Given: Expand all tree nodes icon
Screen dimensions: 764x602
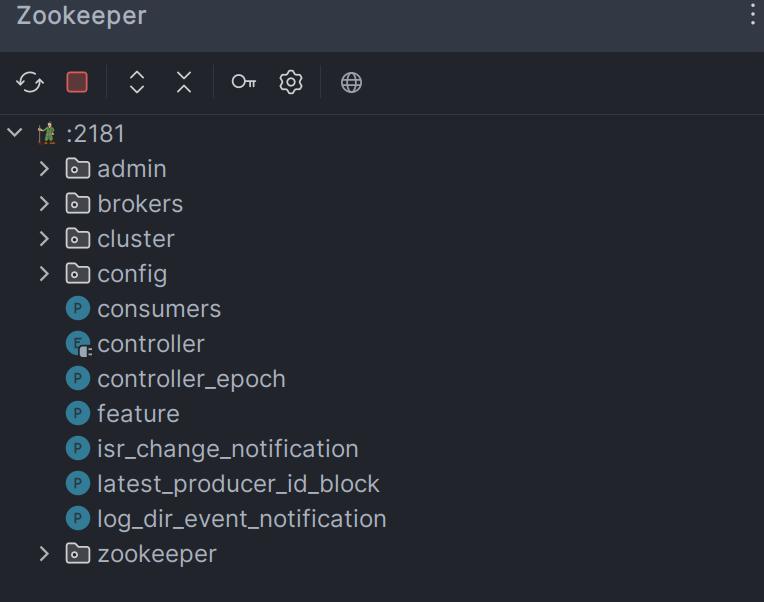Looking at the screenshot, I should [x=137, y=82].
